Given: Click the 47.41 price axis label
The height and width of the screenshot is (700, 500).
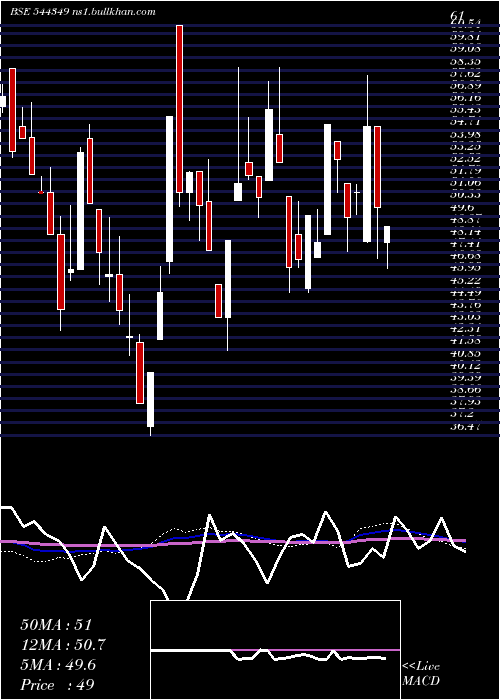Looking at the screenshot, I should [465, 244].
